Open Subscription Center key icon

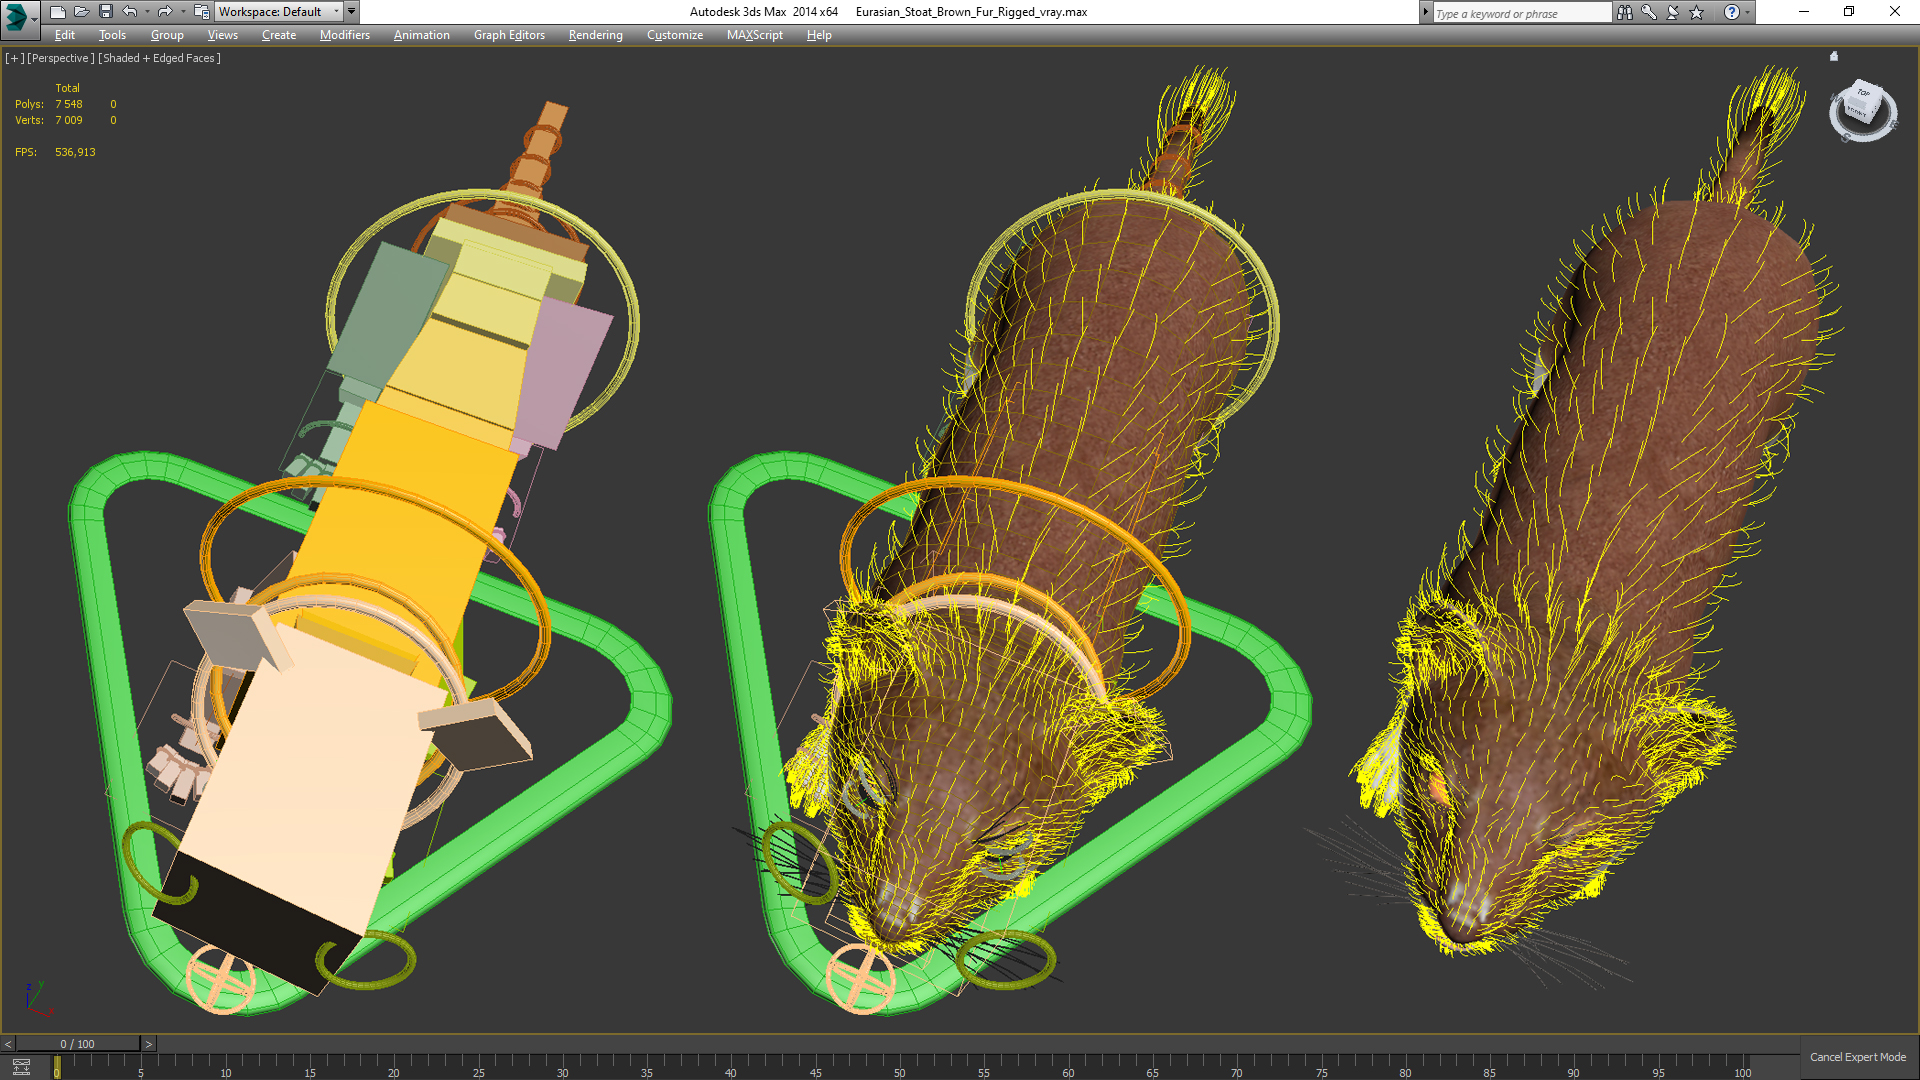coord(1649,12)
